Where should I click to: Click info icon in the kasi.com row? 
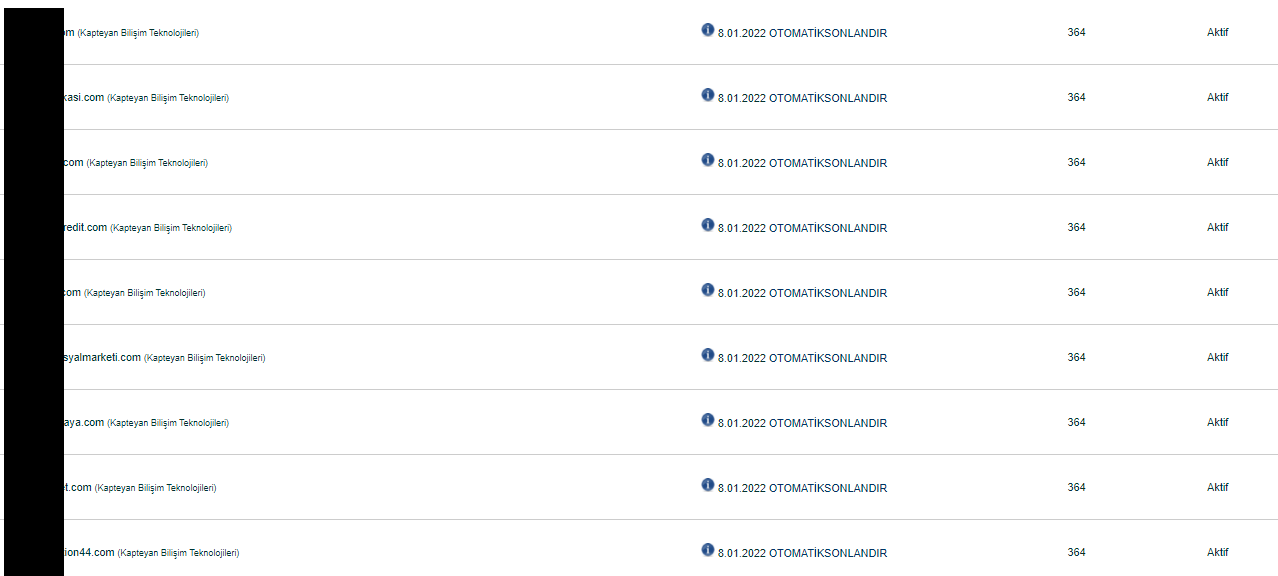708,94
